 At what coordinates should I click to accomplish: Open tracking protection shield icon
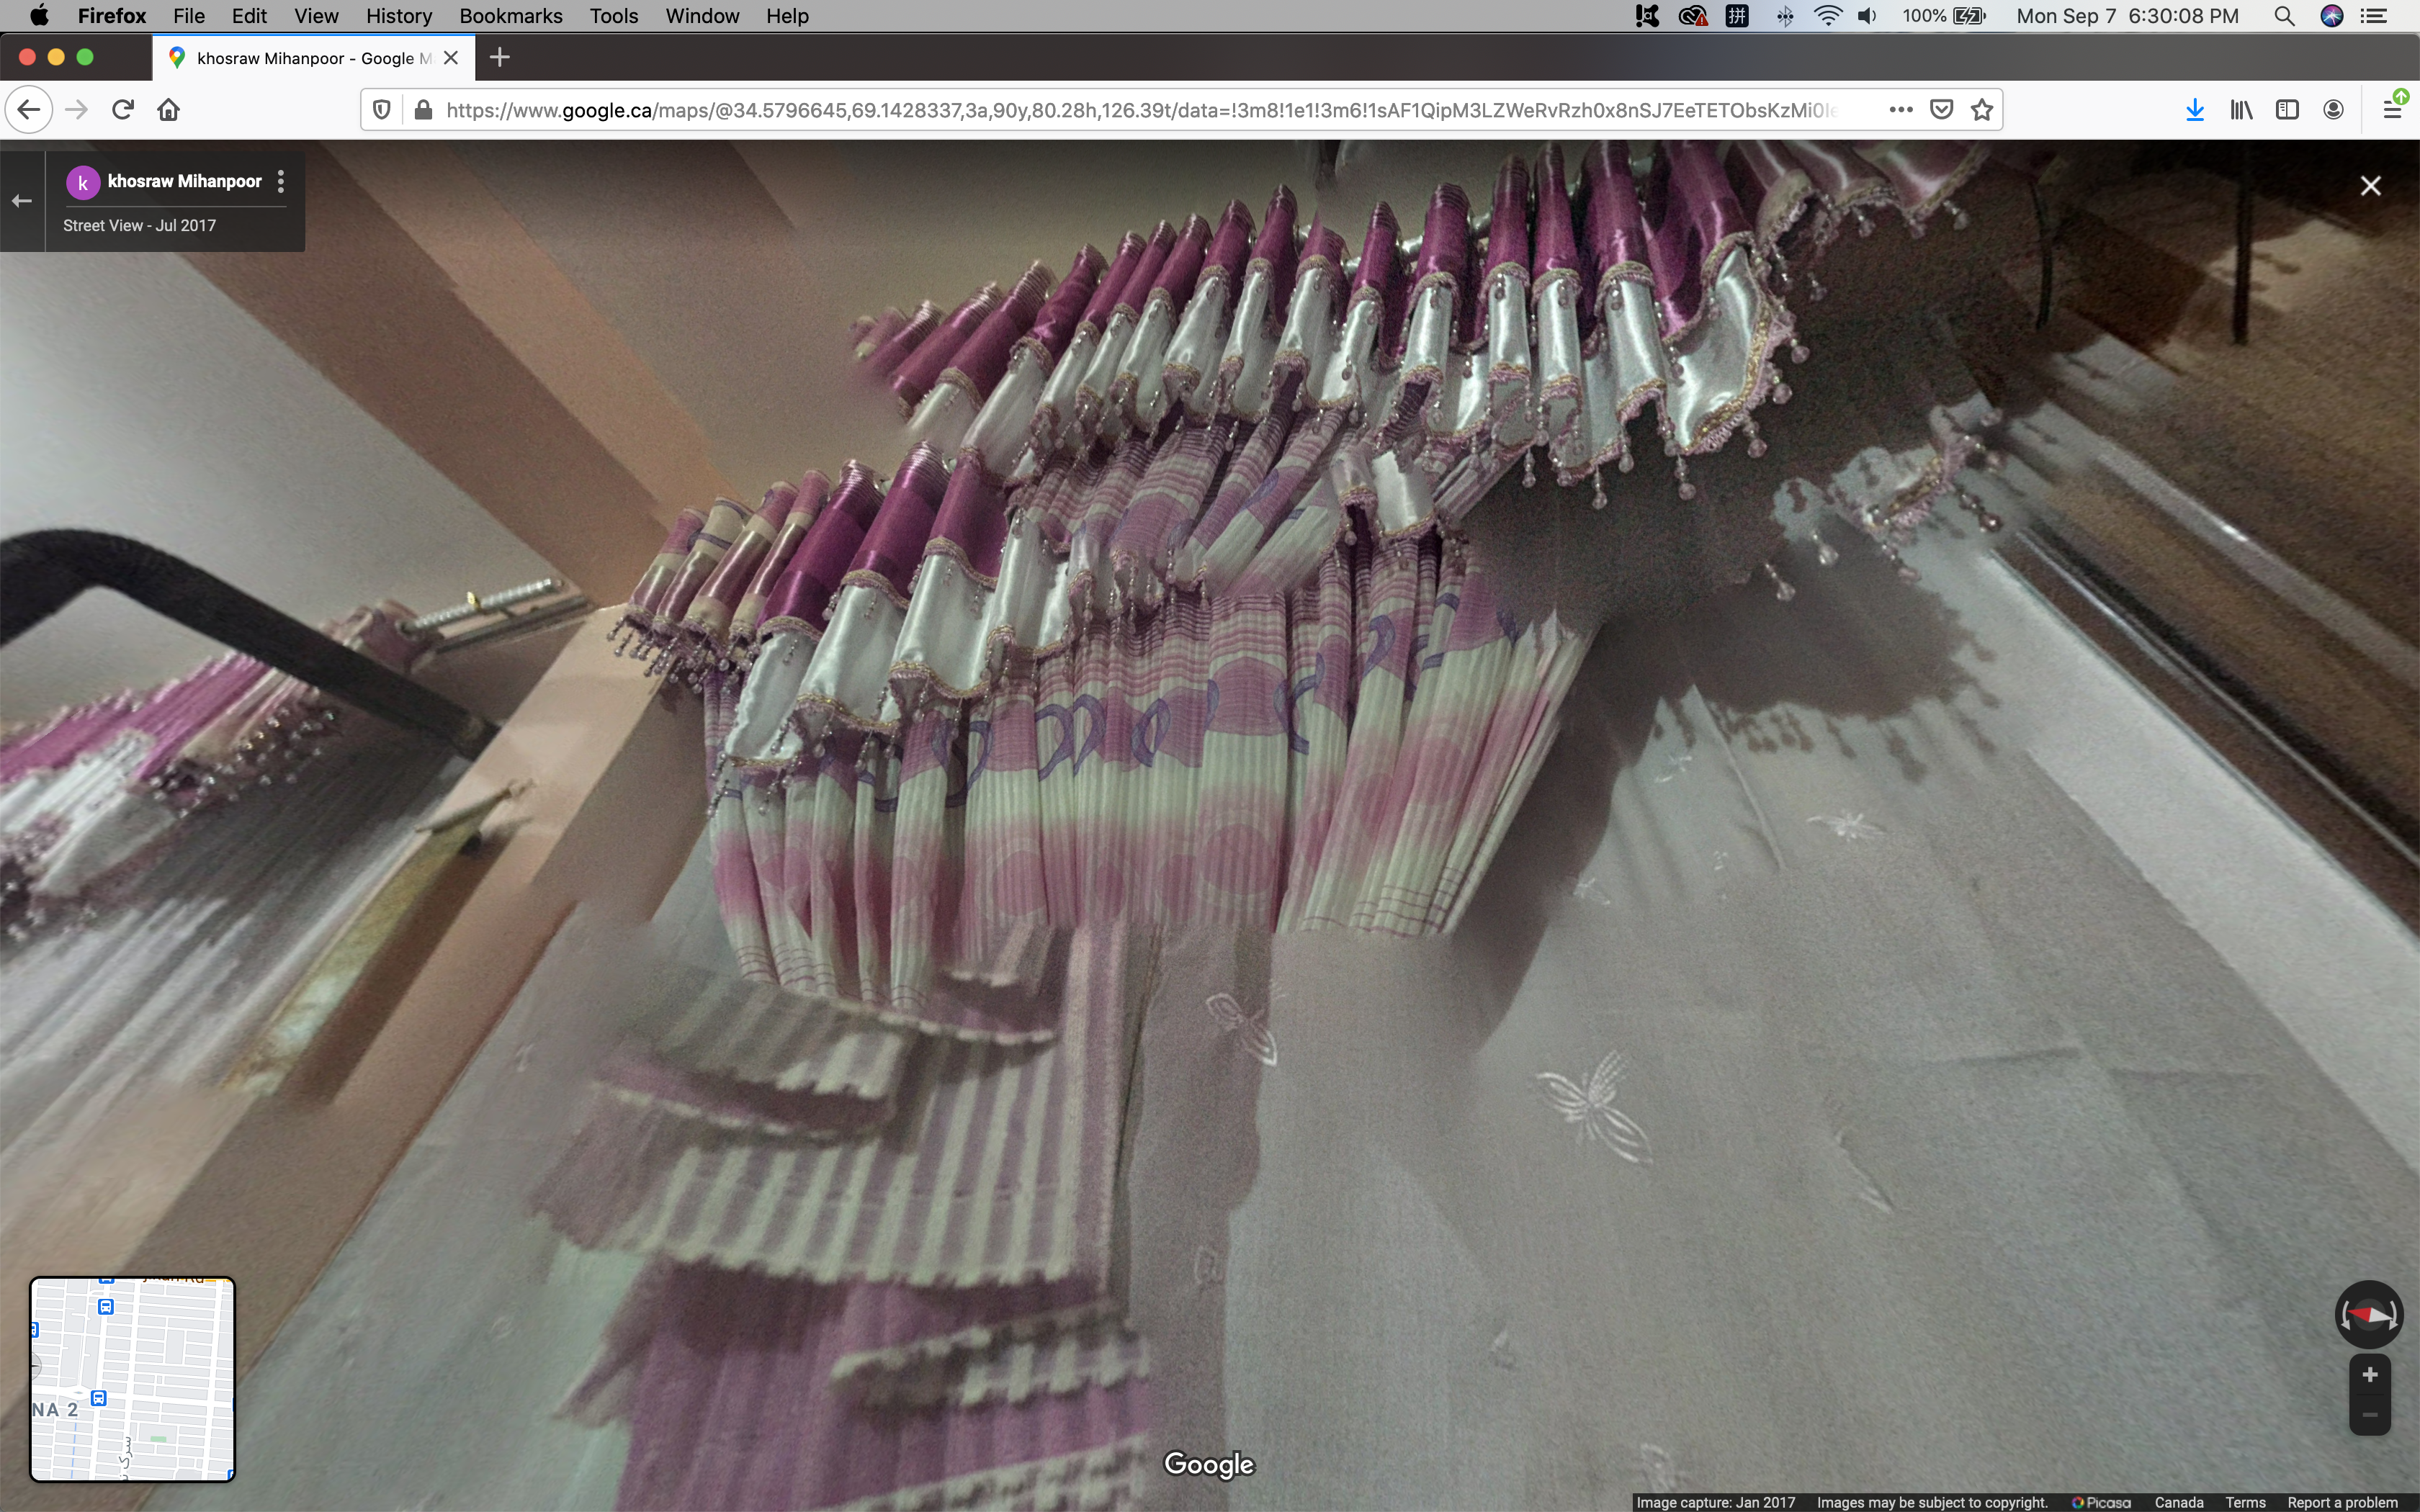coord(381,110)
